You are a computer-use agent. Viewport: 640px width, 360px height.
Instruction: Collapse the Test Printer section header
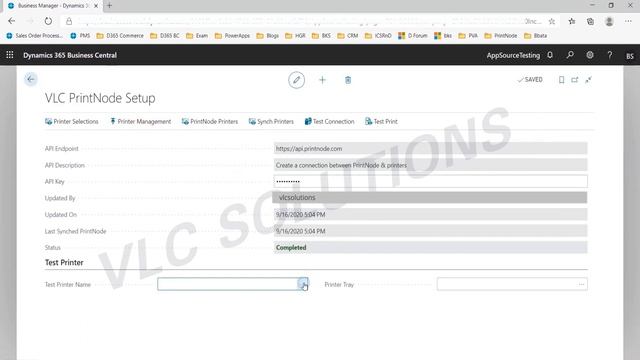(64, 262)
